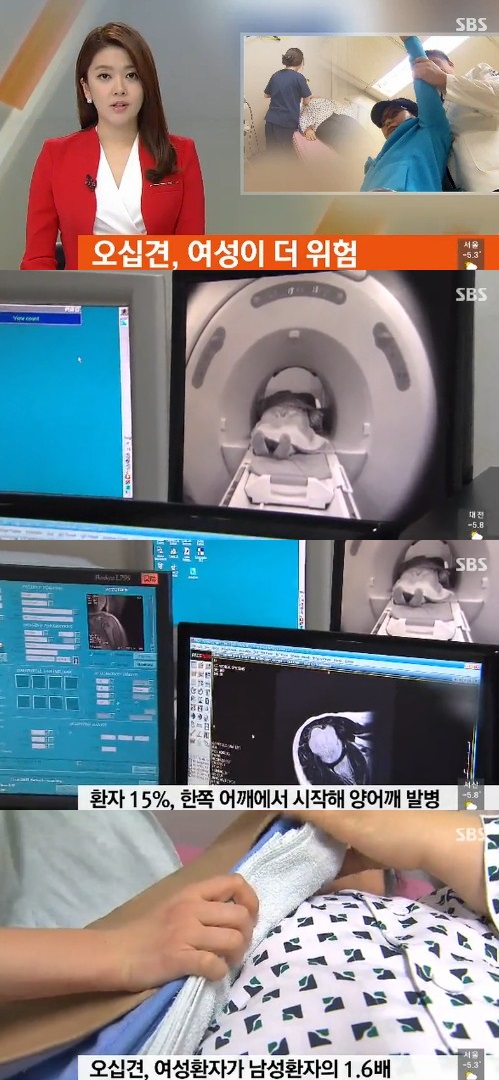
Task: Click the weather icon beside the 1.6배 caption
Action: (x=473, y=1074)
